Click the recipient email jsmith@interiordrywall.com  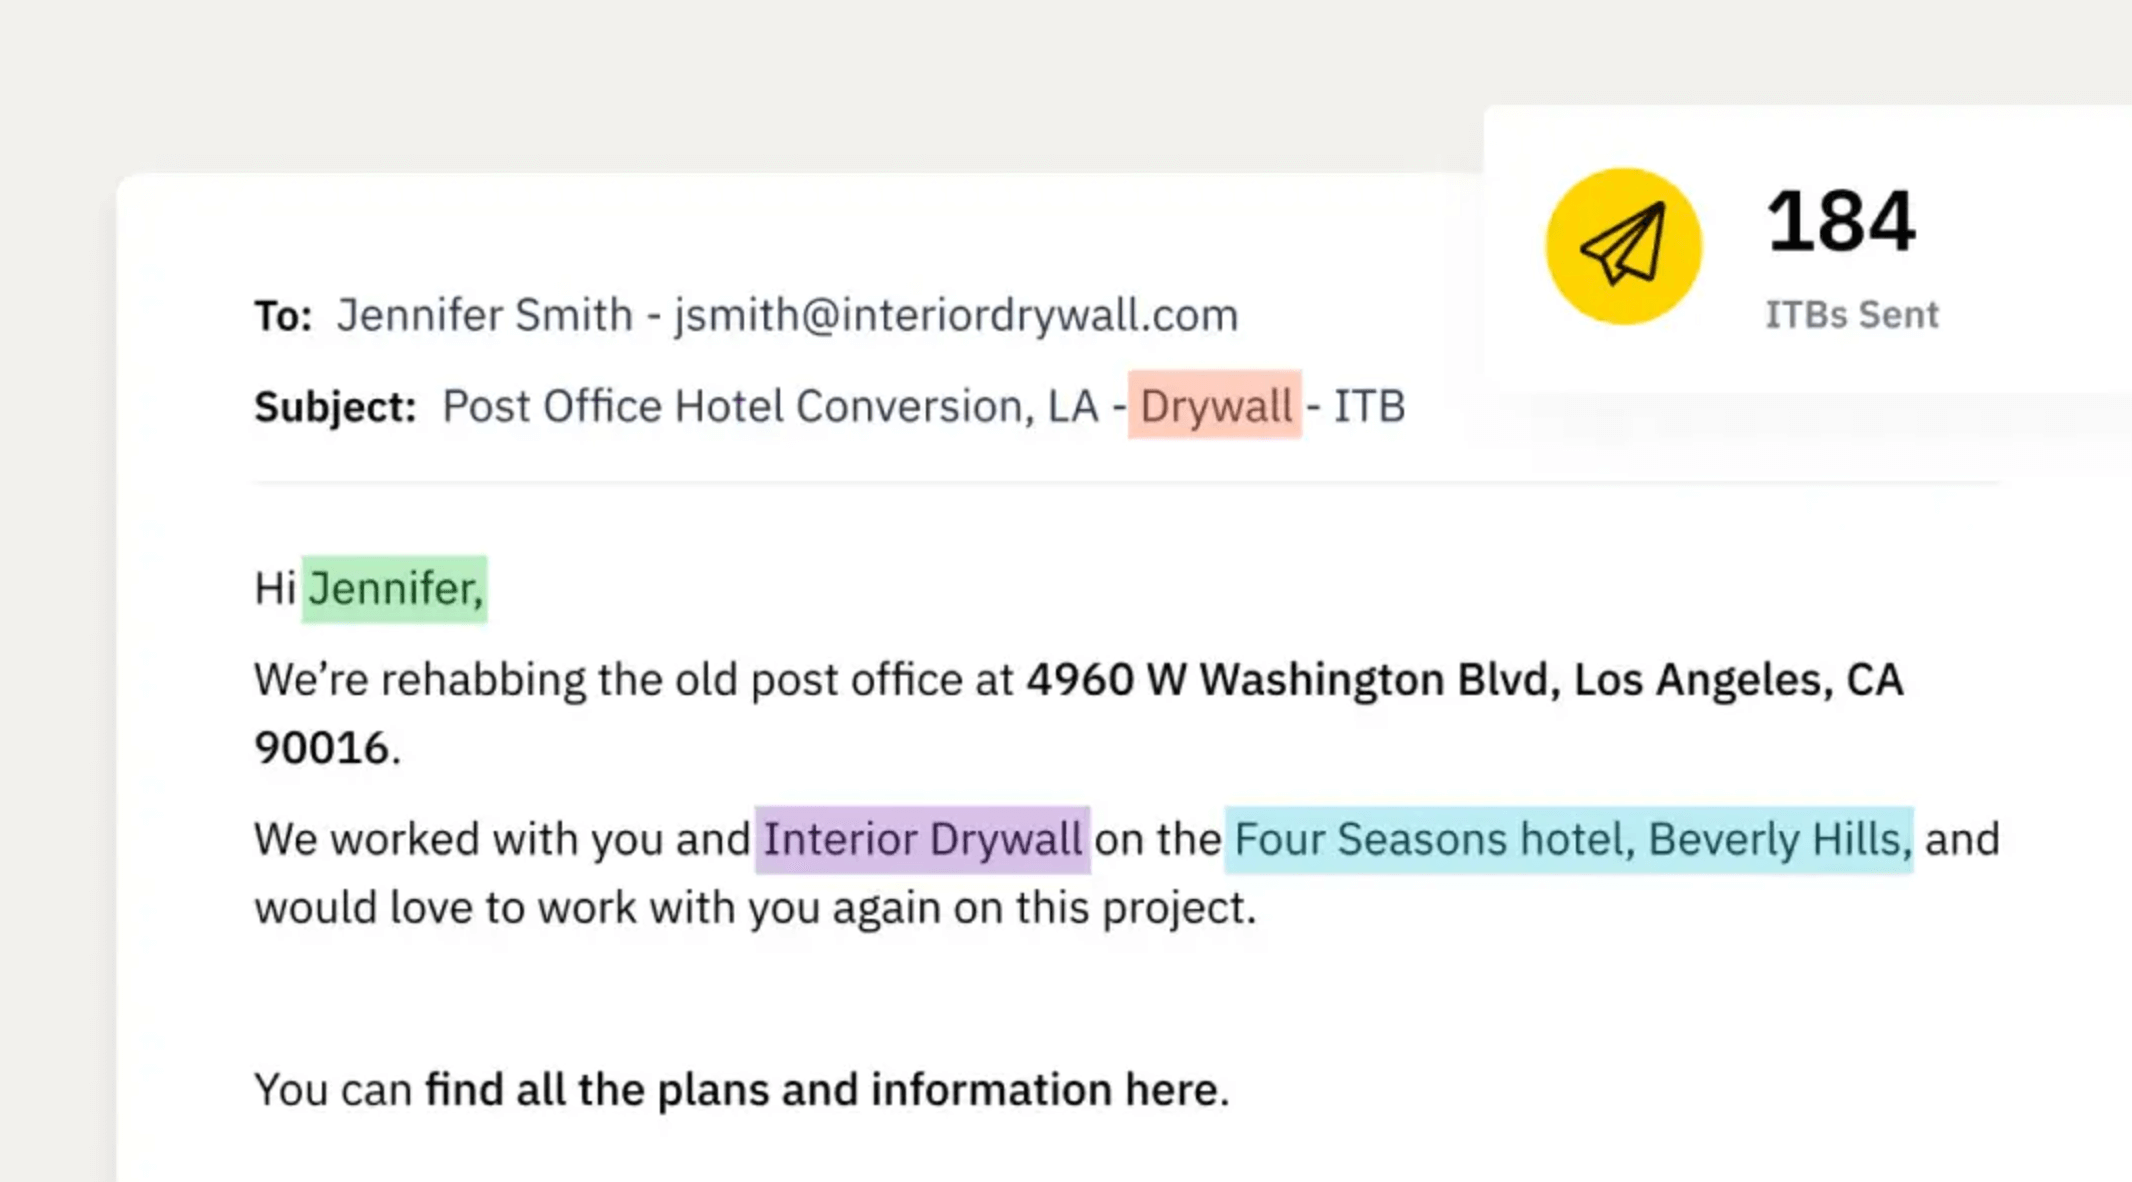956,315
